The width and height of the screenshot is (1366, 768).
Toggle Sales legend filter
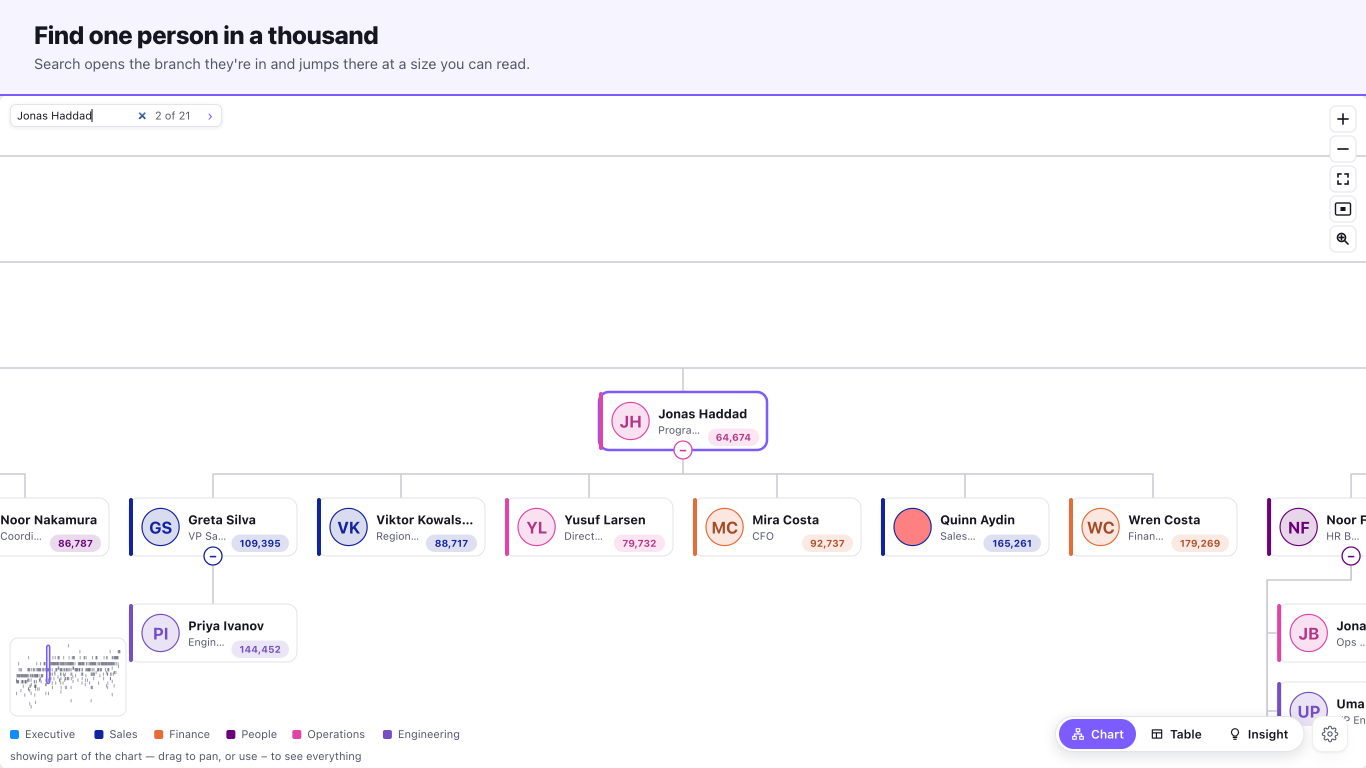tap(116, 734)
